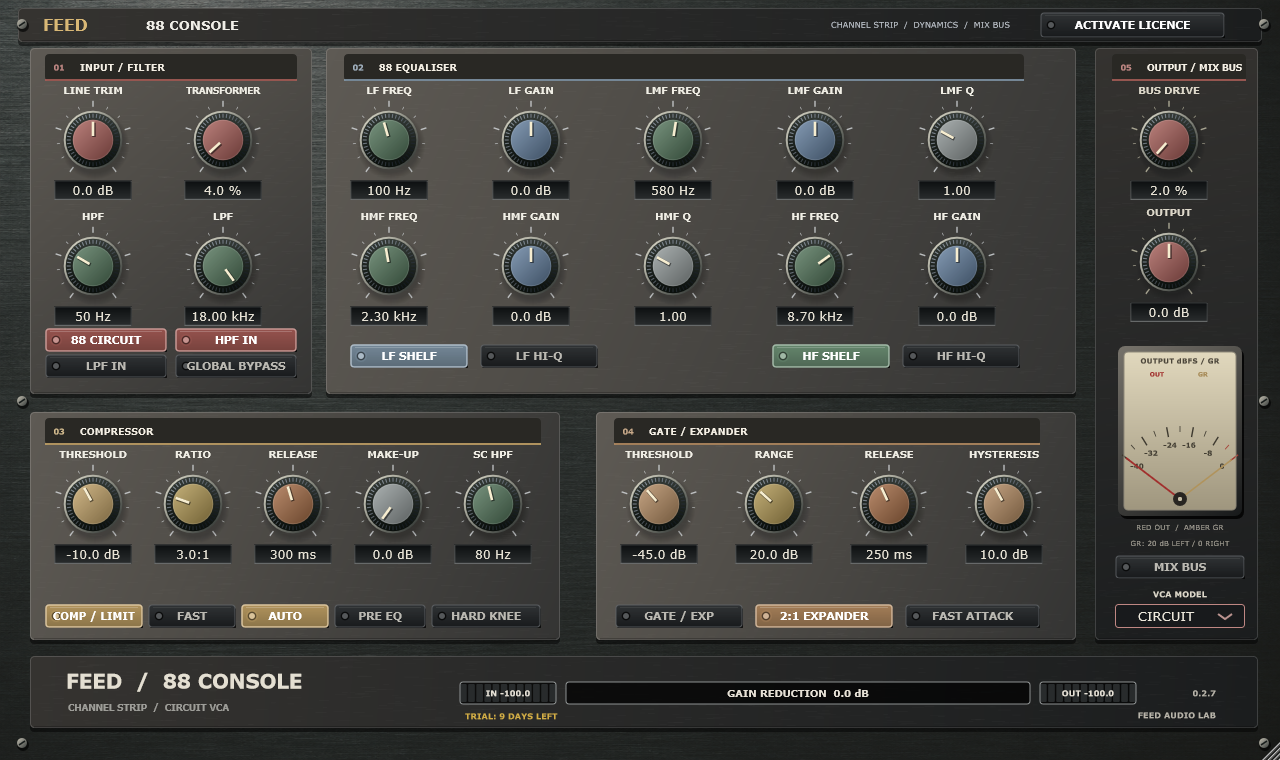Viewport: 1280px width, 760px height.
Task: Click the SC HPF knob
Action: (493, 504)
